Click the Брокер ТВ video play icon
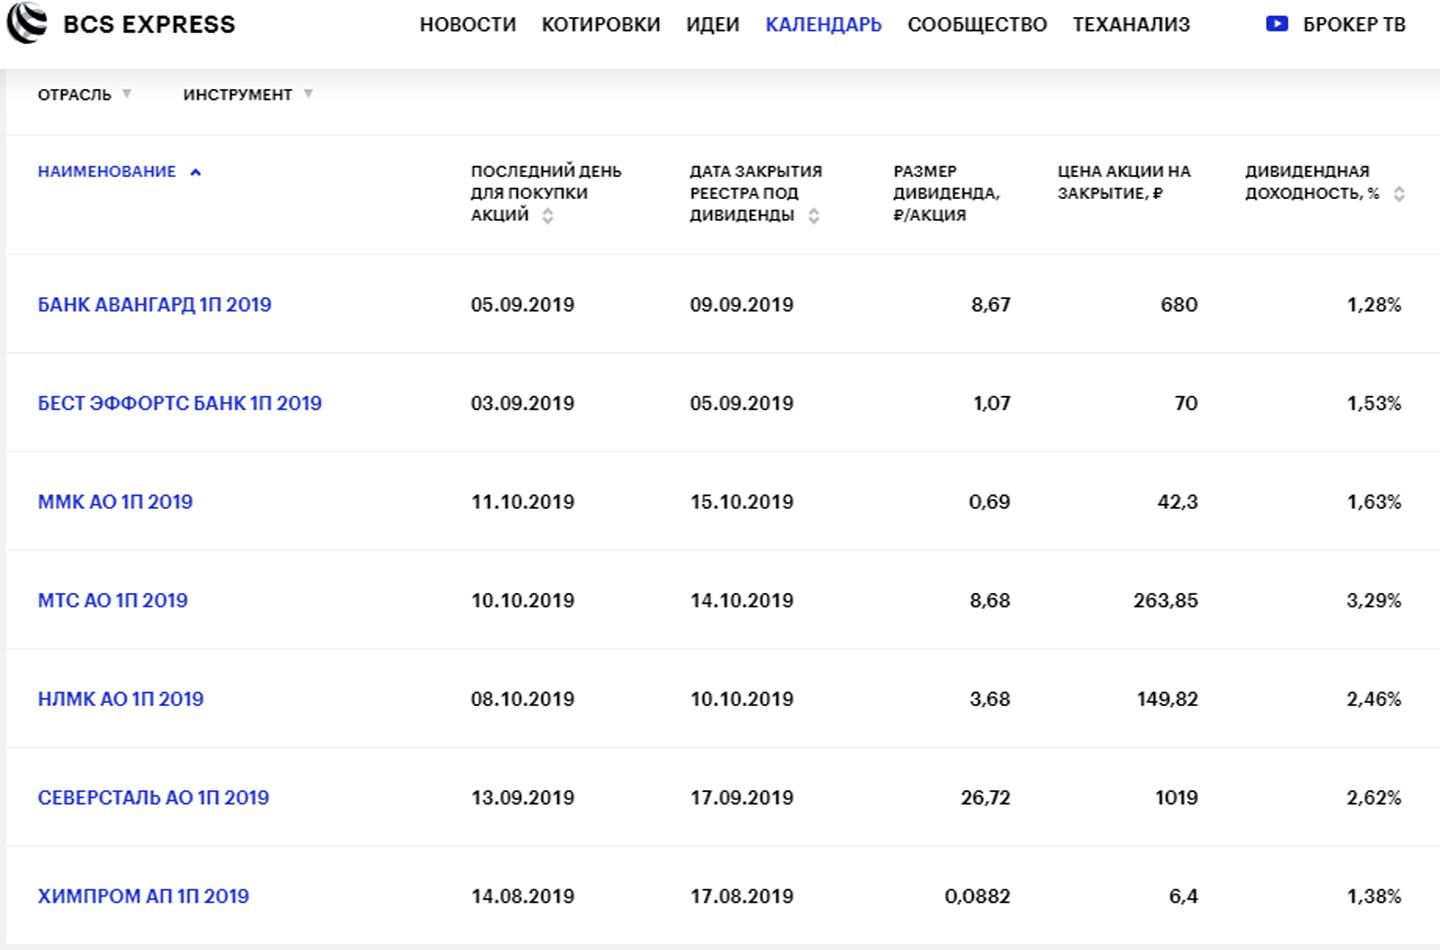Image resolution: width=1440 pixels, height=950 pixels. [1277, 24]
